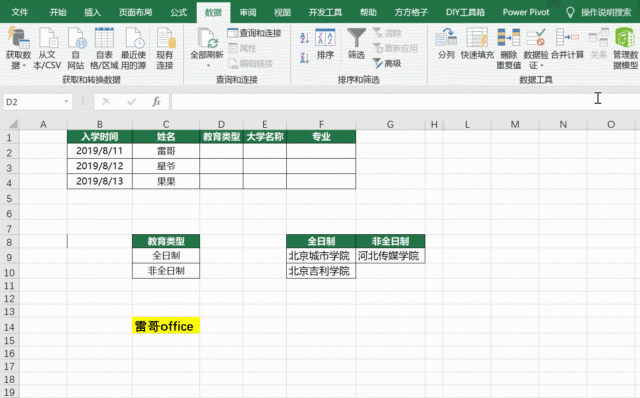Switch to the 审阅 tab
640x398 pixels.
pyautogui.click(x=248, y=12)
